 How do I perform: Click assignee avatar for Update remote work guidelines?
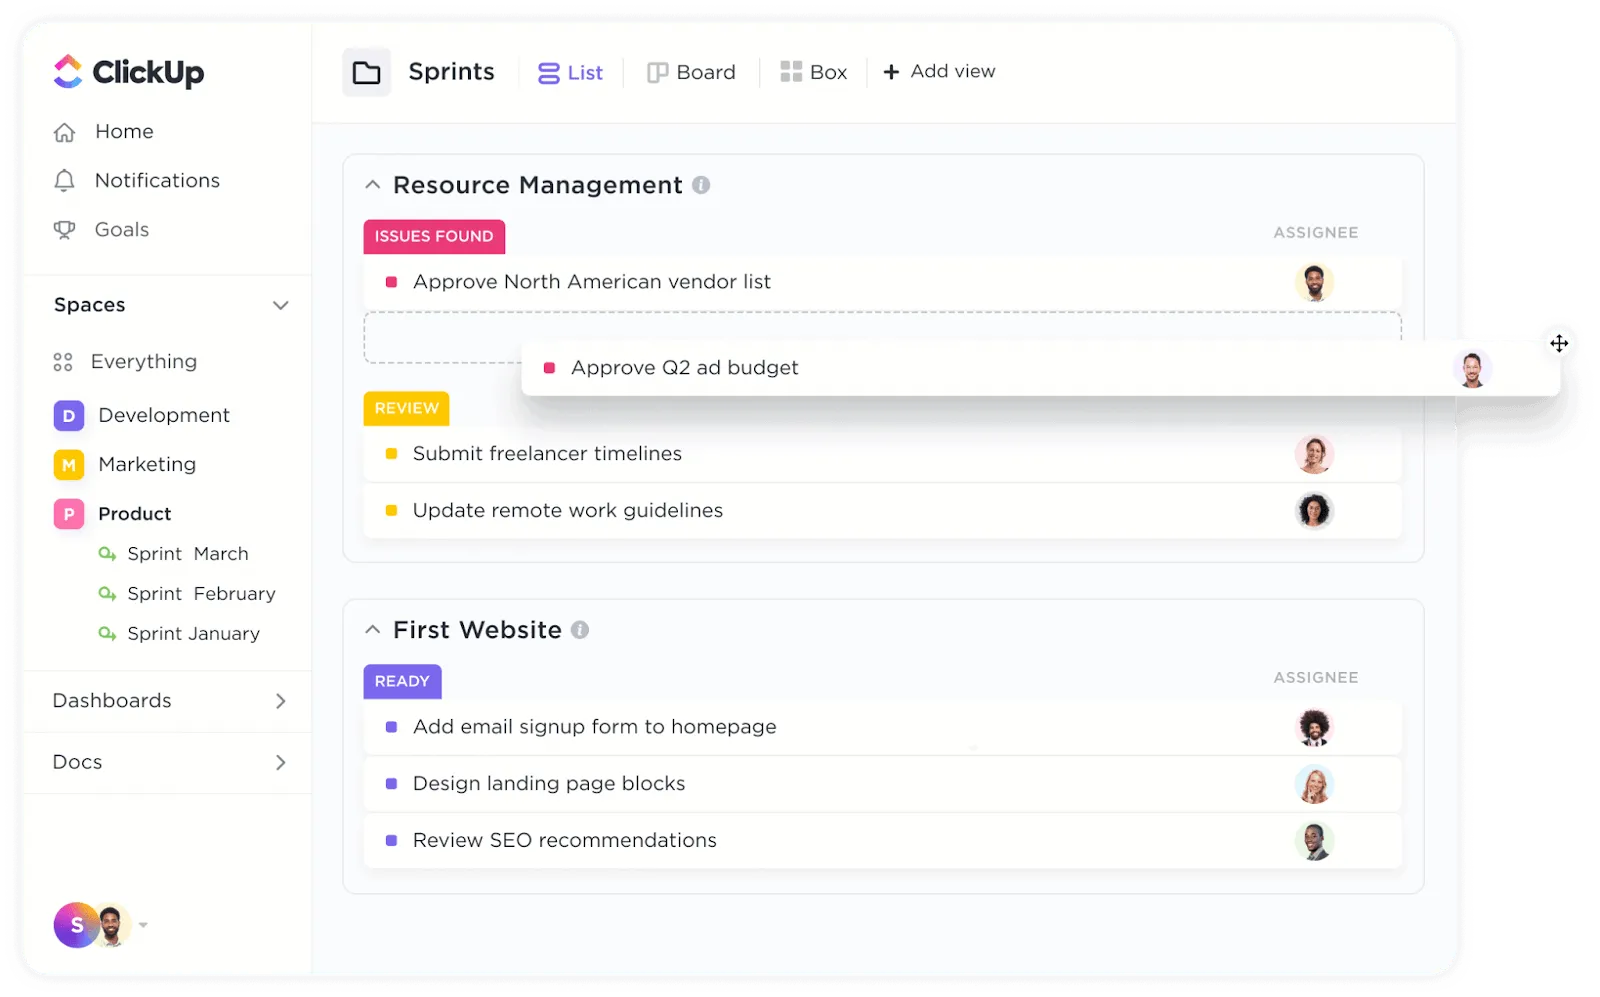tap(1314, 511)
